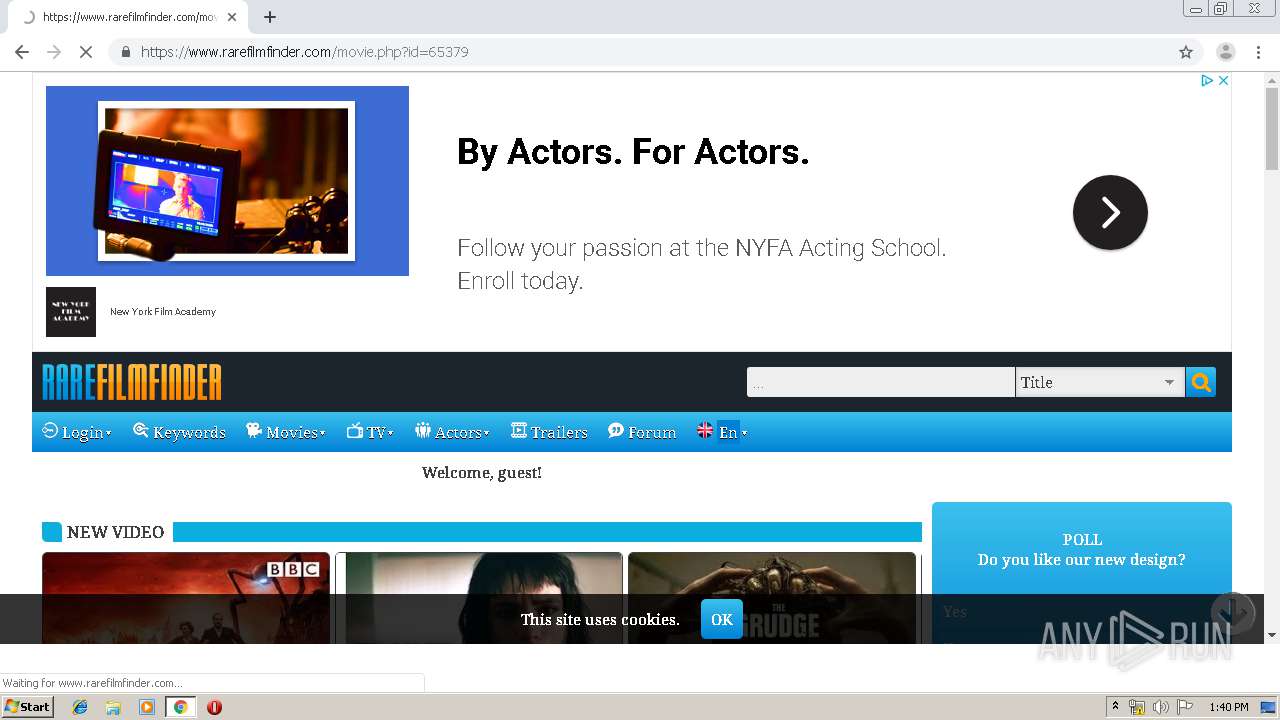Open Chrome's three-dot menu

coord(1258,52)
